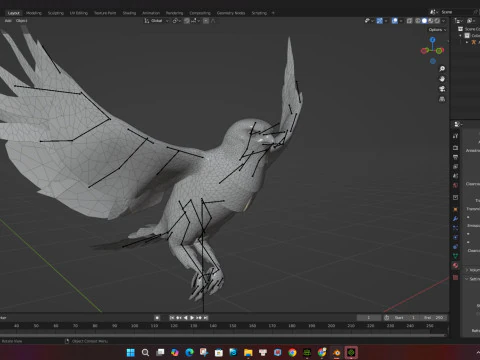The image size is (480, 360).
Task: Open the Texture Paint workspace tab
Action: (105, 13)
